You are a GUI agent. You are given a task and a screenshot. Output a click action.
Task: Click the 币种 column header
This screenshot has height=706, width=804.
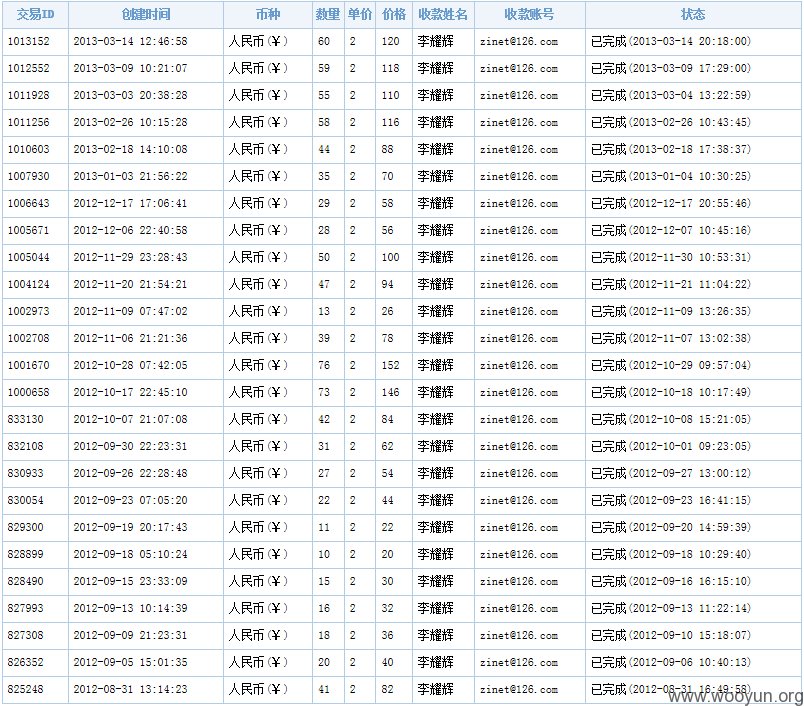tap(268, 14)
